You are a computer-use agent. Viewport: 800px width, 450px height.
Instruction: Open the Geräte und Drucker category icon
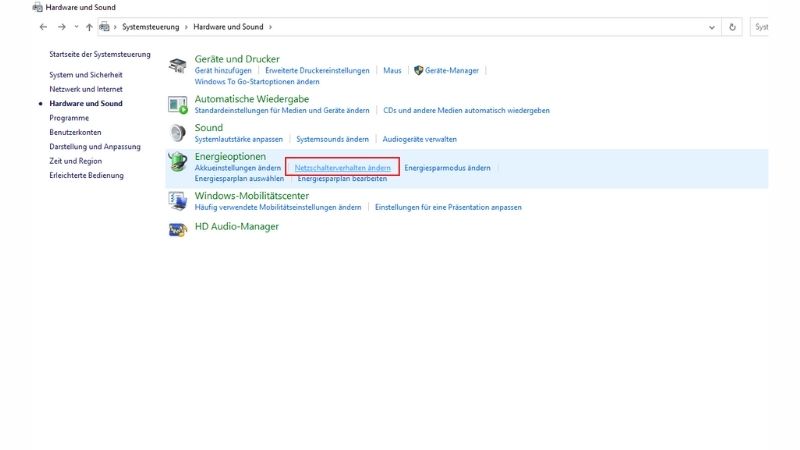(178, 66)
